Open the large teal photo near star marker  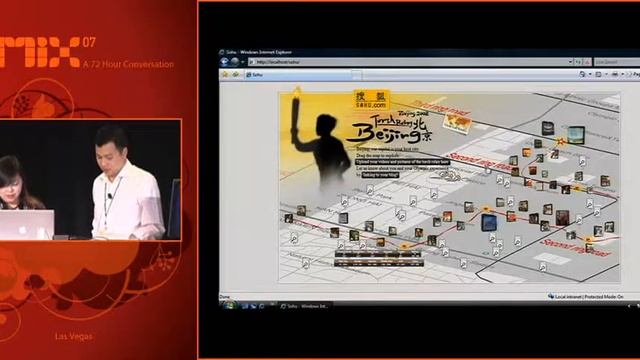pos(576,135)
